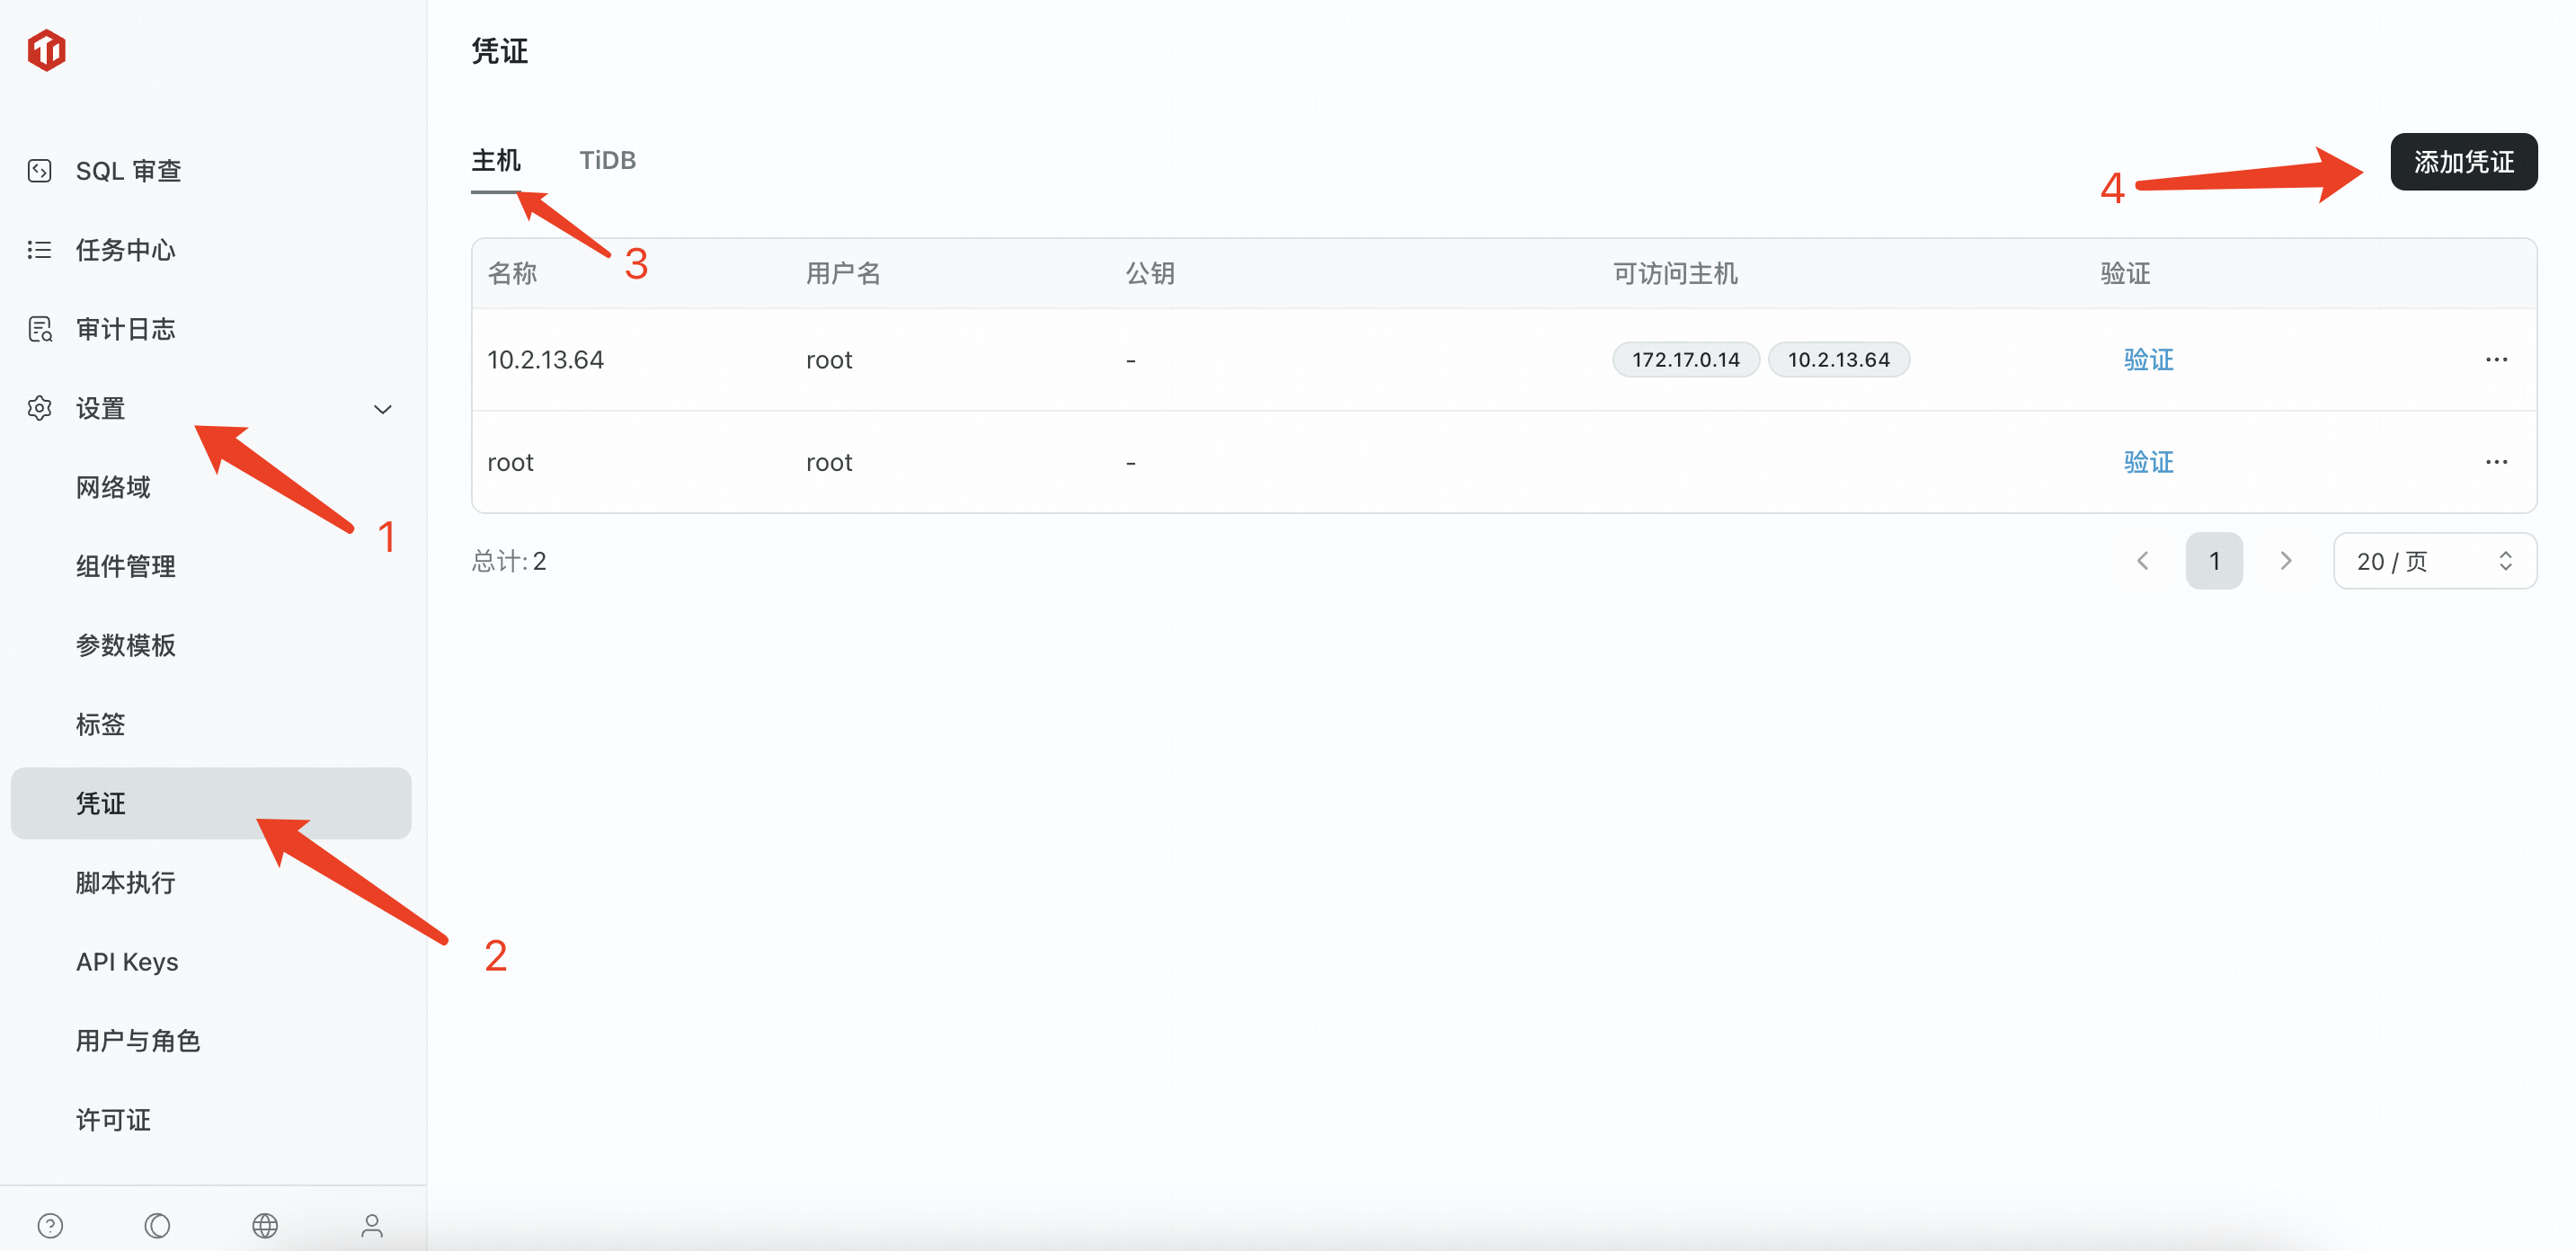Open the user profile icon
This screenshot has height=1251, width=2576.
371,1225
